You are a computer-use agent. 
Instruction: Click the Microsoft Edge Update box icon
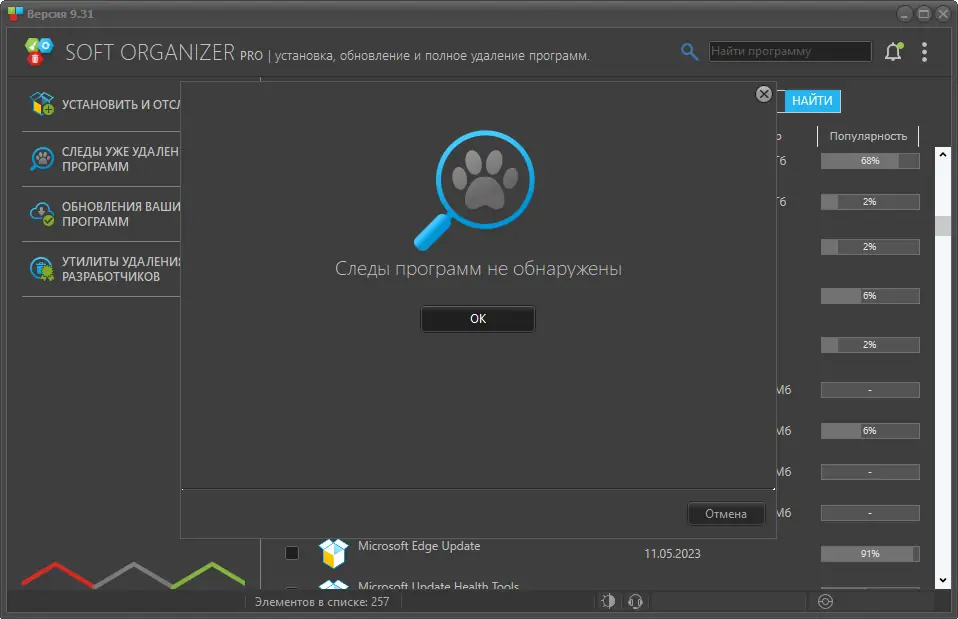[x=334, y=553]
